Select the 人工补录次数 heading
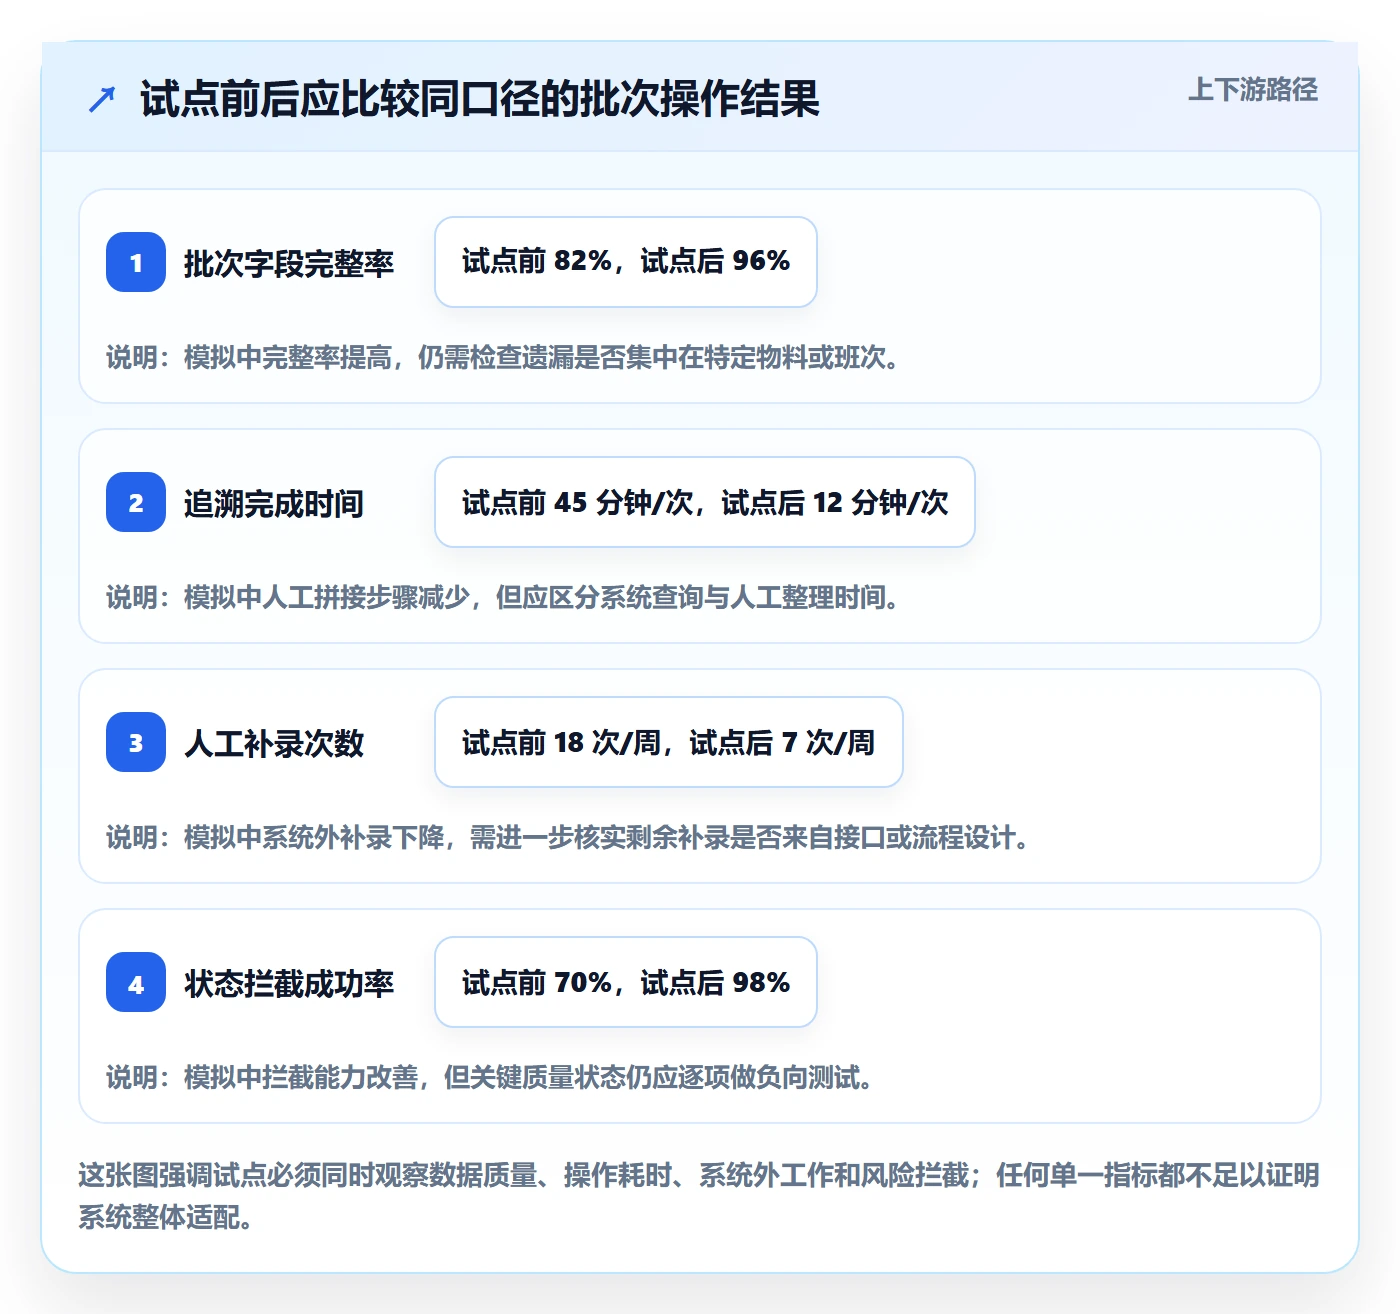This screenshot has height=1314, width=1400. 274,743
